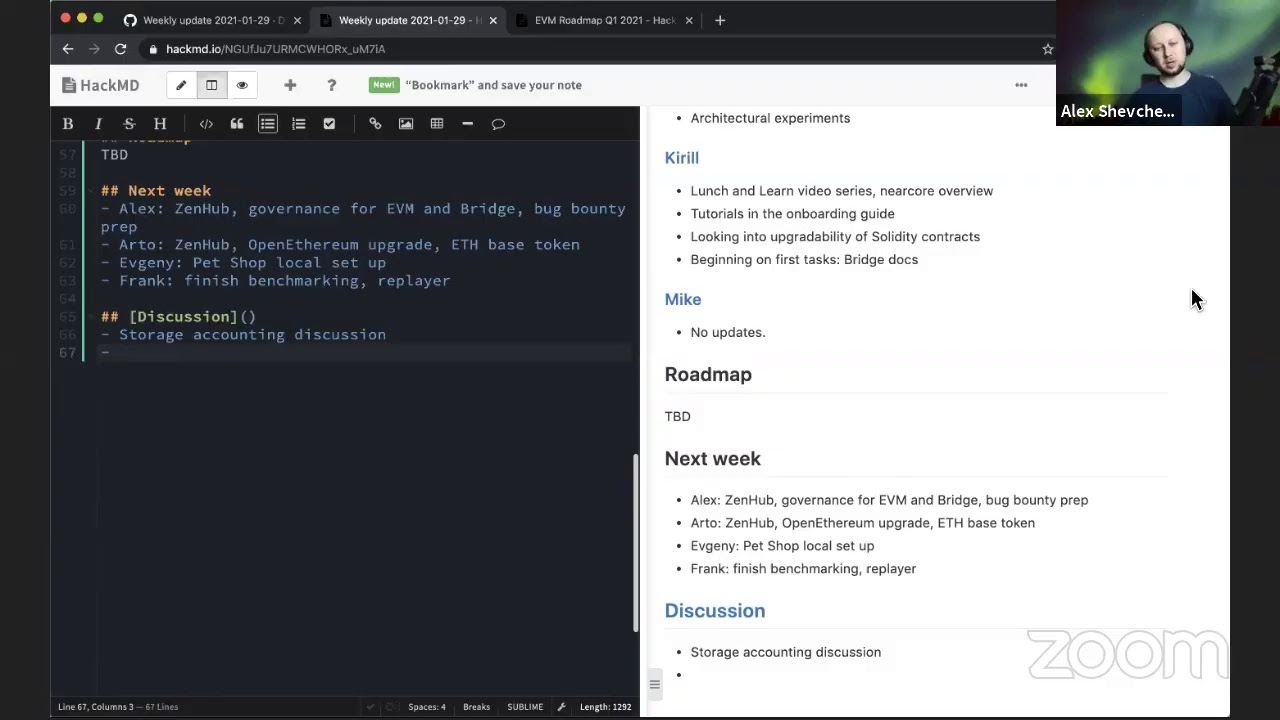Reload the HackMD page
Image resolution: width=1280 pixels, height=720 pixels.
[x=120, y=49]
